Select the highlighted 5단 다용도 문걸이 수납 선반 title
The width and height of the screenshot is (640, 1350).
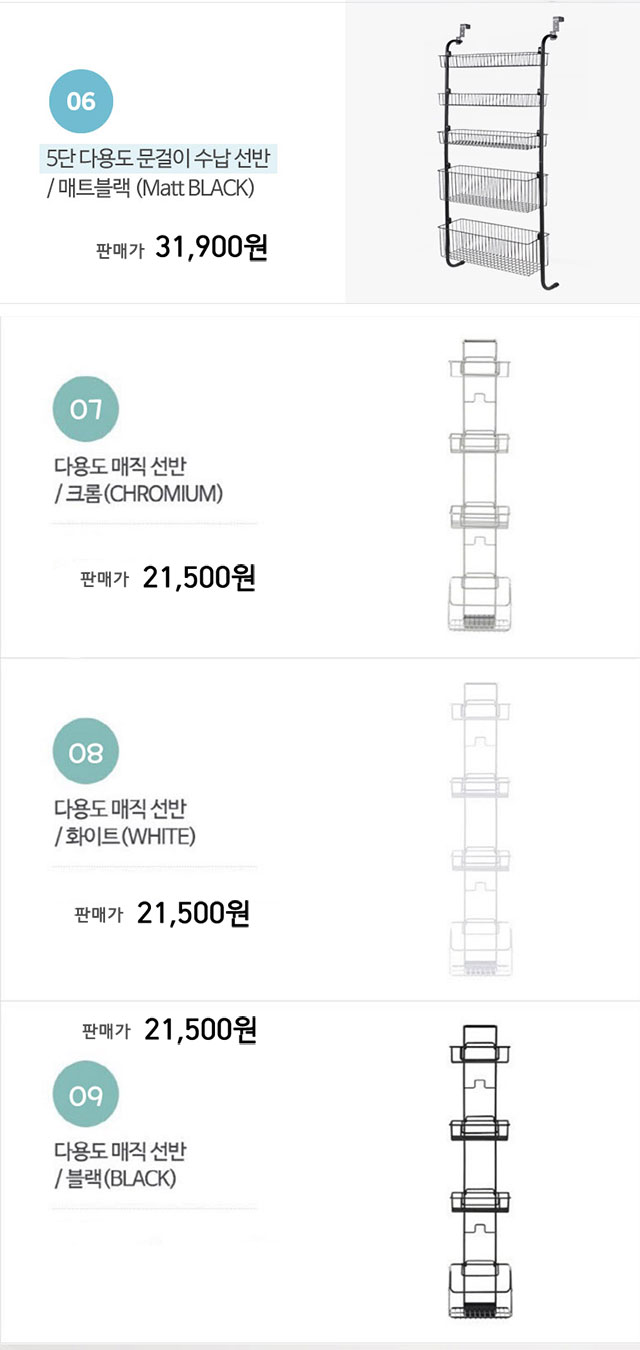pyautogui.click(x=162, y=158)
